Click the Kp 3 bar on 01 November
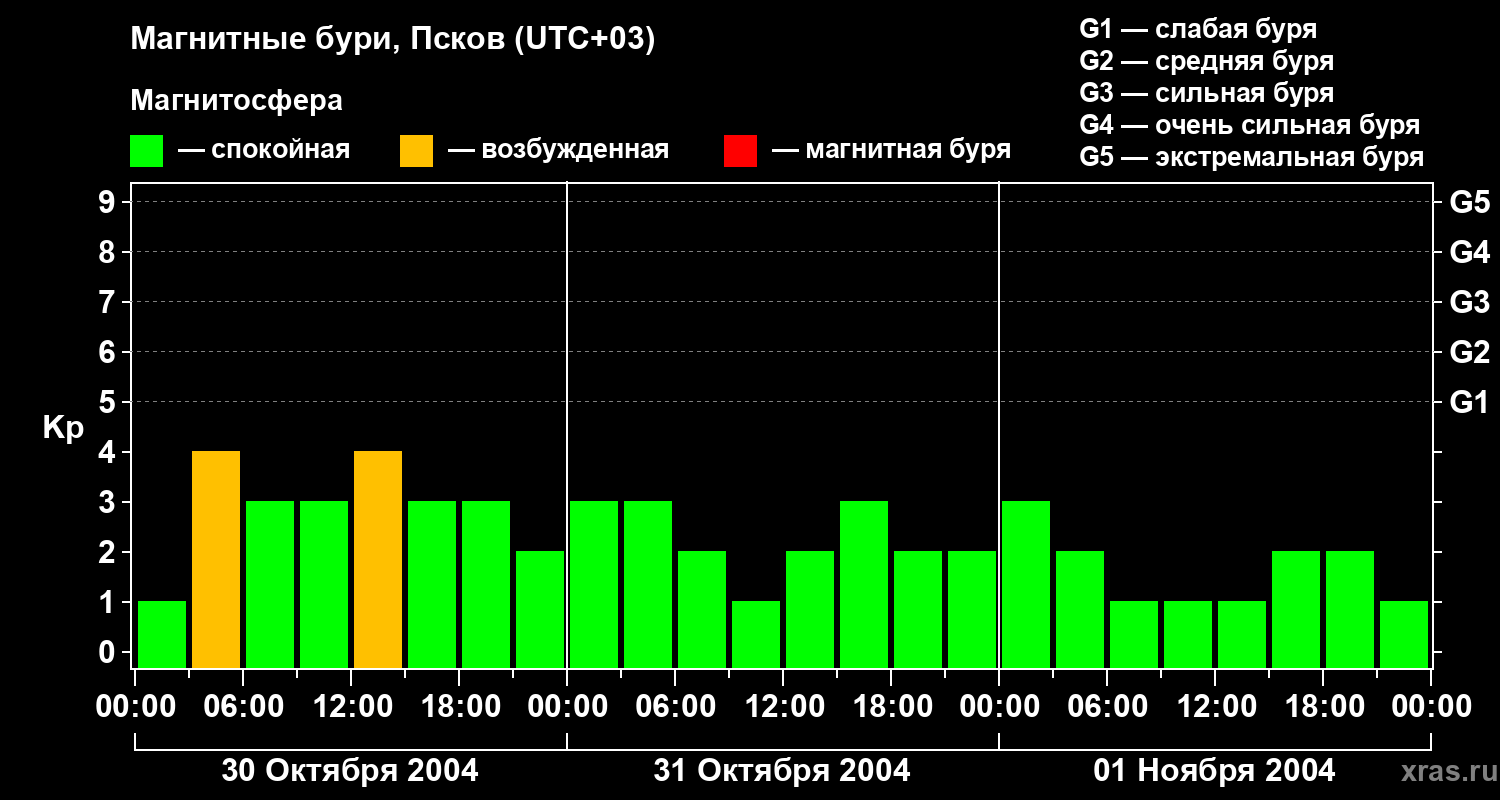The width and height of the screenshot is (1500, 800). pos(1026,584)
